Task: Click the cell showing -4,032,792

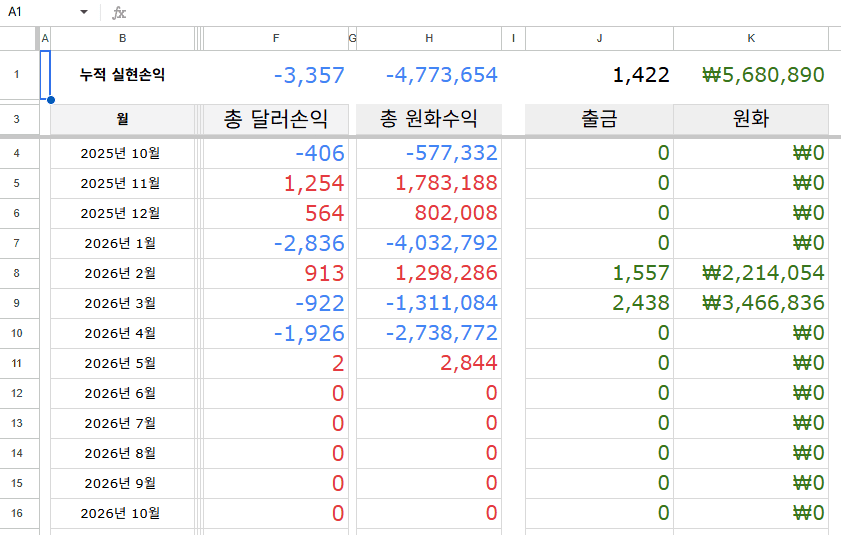Action: pyautogui.click(x=429, y=244)
